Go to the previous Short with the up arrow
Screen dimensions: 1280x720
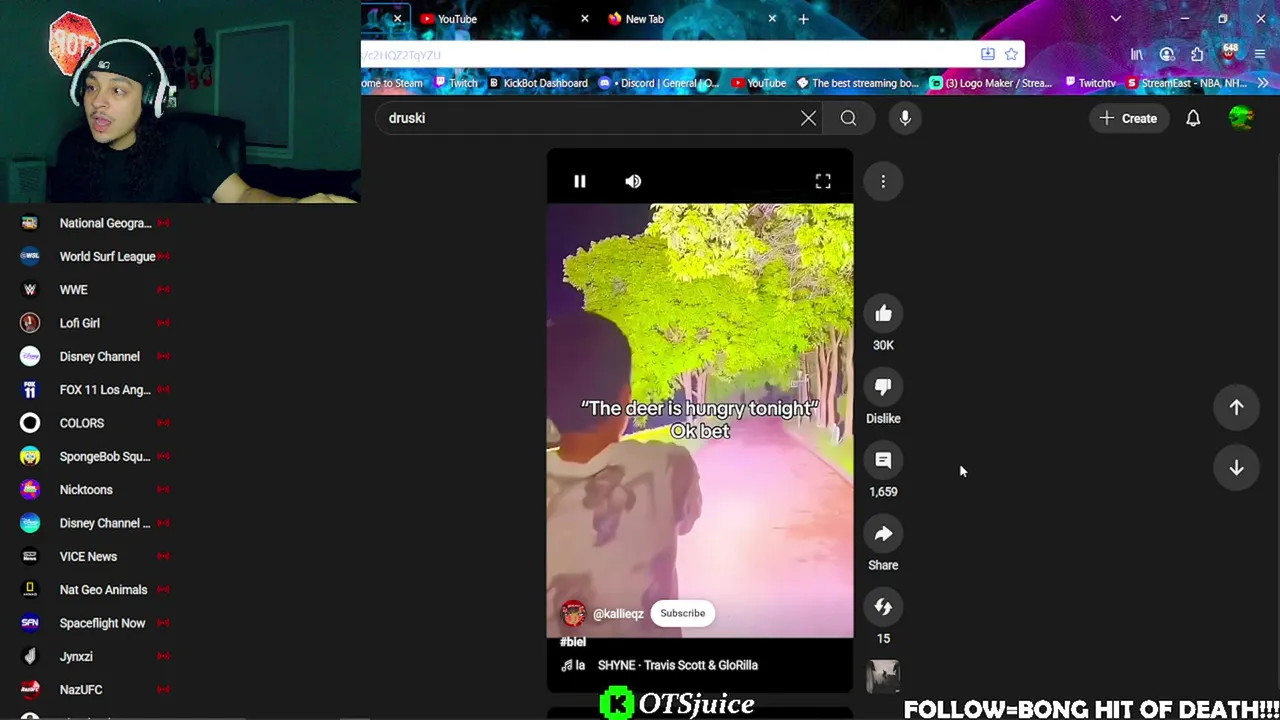[1236, 407]
